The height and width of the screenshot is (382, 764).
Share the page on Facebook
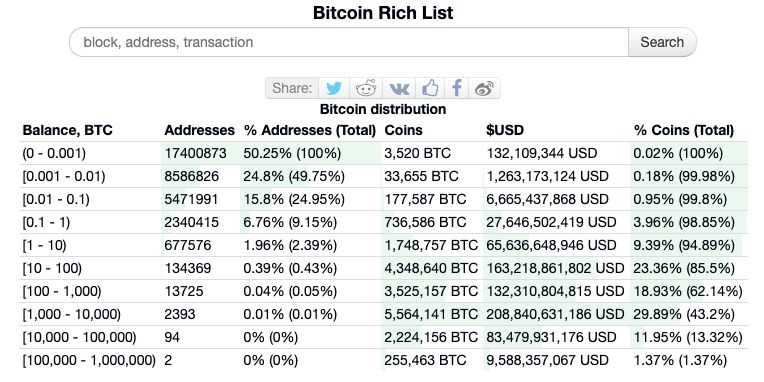[457, 89]
